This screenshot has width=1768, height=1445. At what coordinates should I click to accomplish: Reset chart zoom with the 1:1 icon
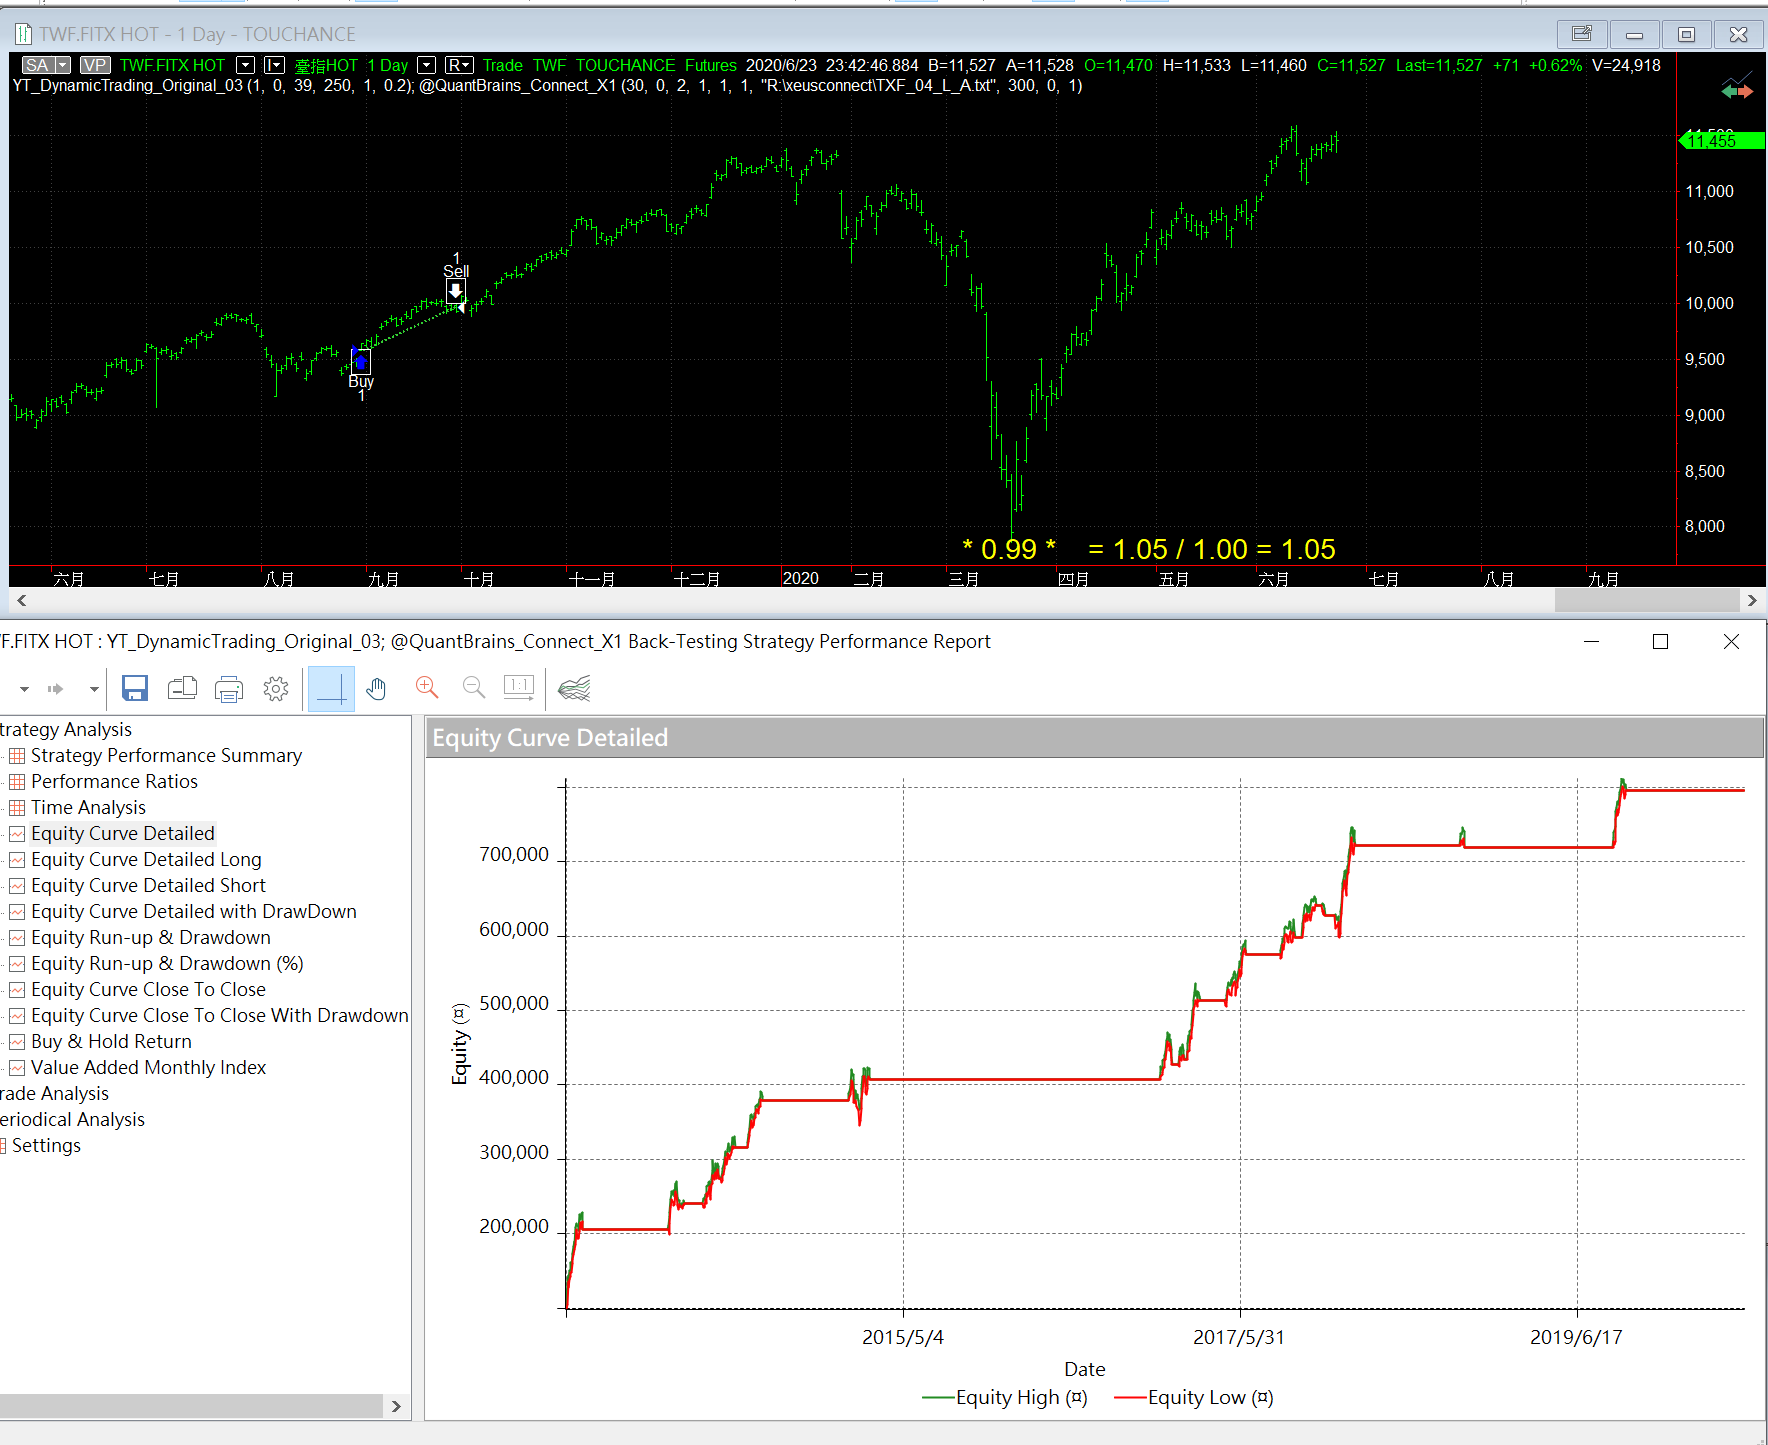[x=519, y=687]
